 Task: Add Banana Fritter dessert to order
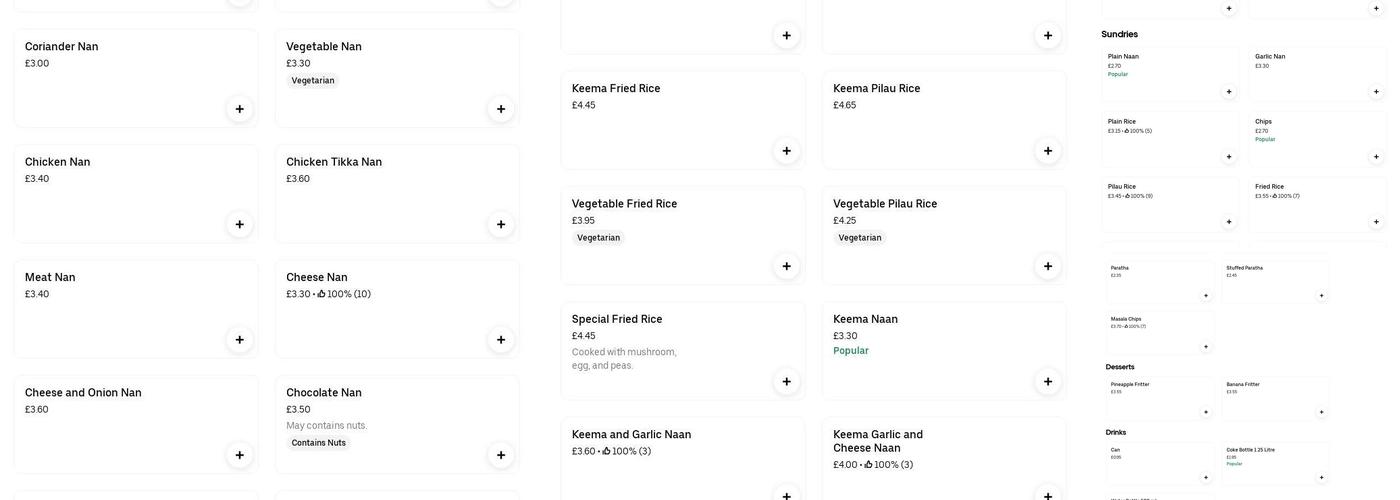[1321, 412]
